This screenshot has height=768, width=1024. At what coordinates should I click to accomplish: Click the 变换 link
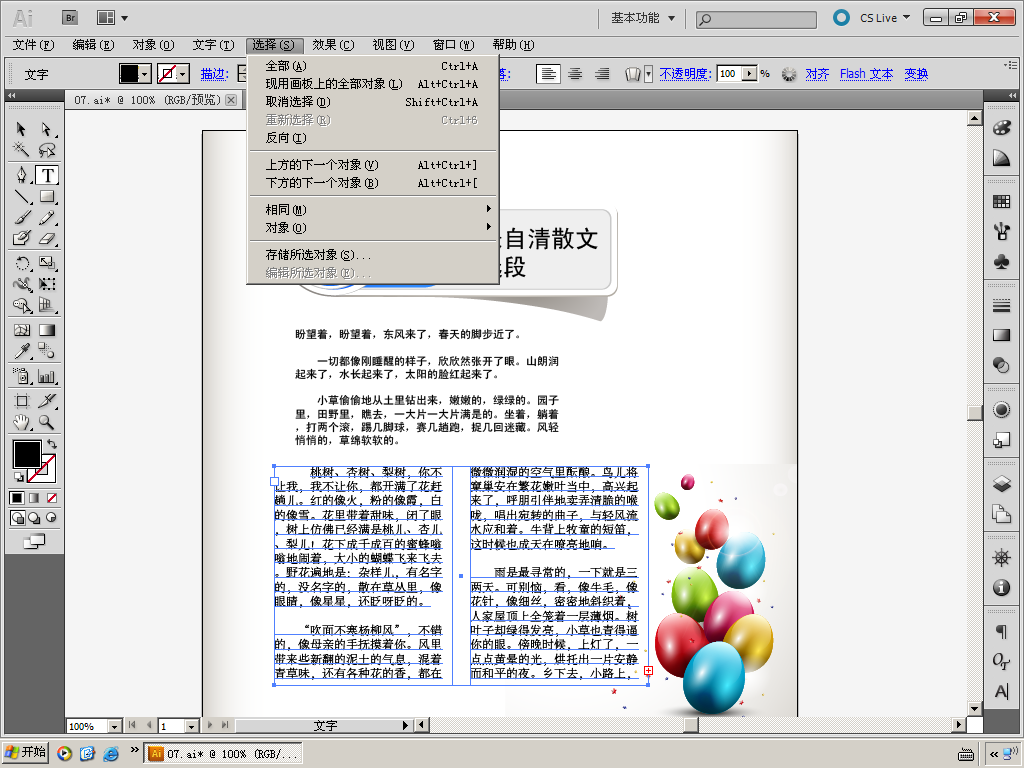tap(916, 74)
